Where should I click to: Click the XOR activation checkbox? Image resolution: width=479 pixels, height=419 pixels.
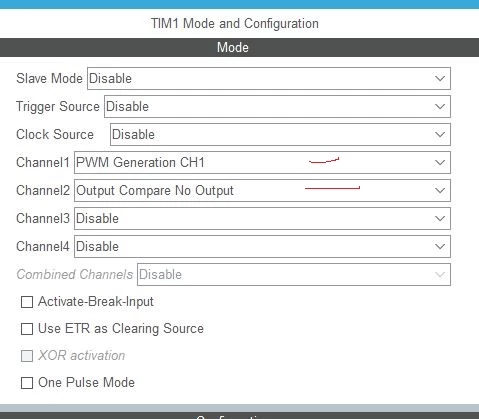point(27,356)
